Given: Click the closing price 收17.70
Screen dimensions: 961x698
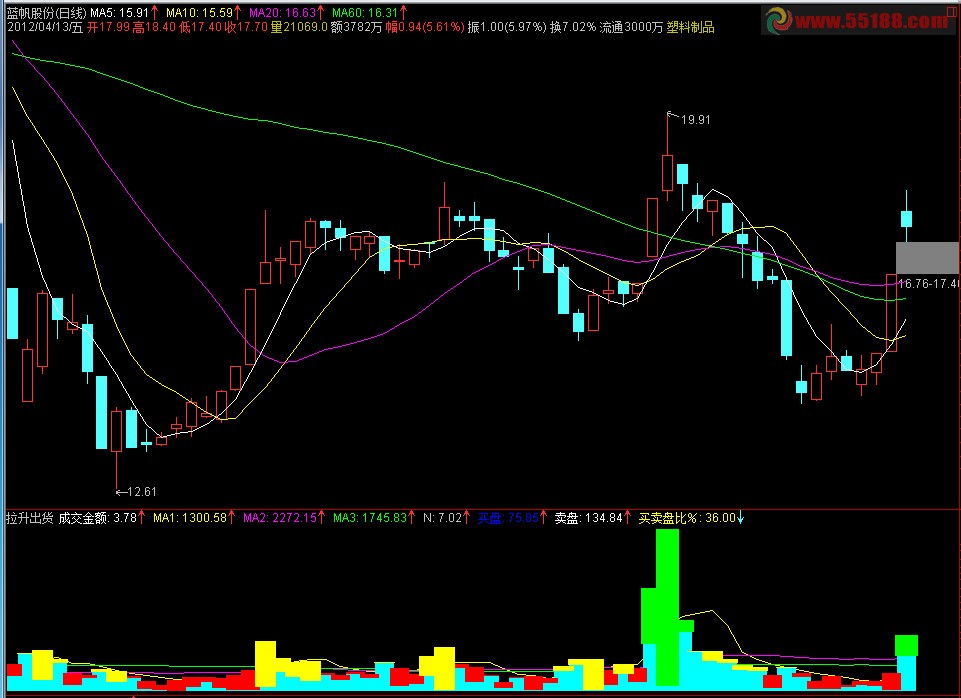Looking at the screenshot, I should click(x=246, y=27).
